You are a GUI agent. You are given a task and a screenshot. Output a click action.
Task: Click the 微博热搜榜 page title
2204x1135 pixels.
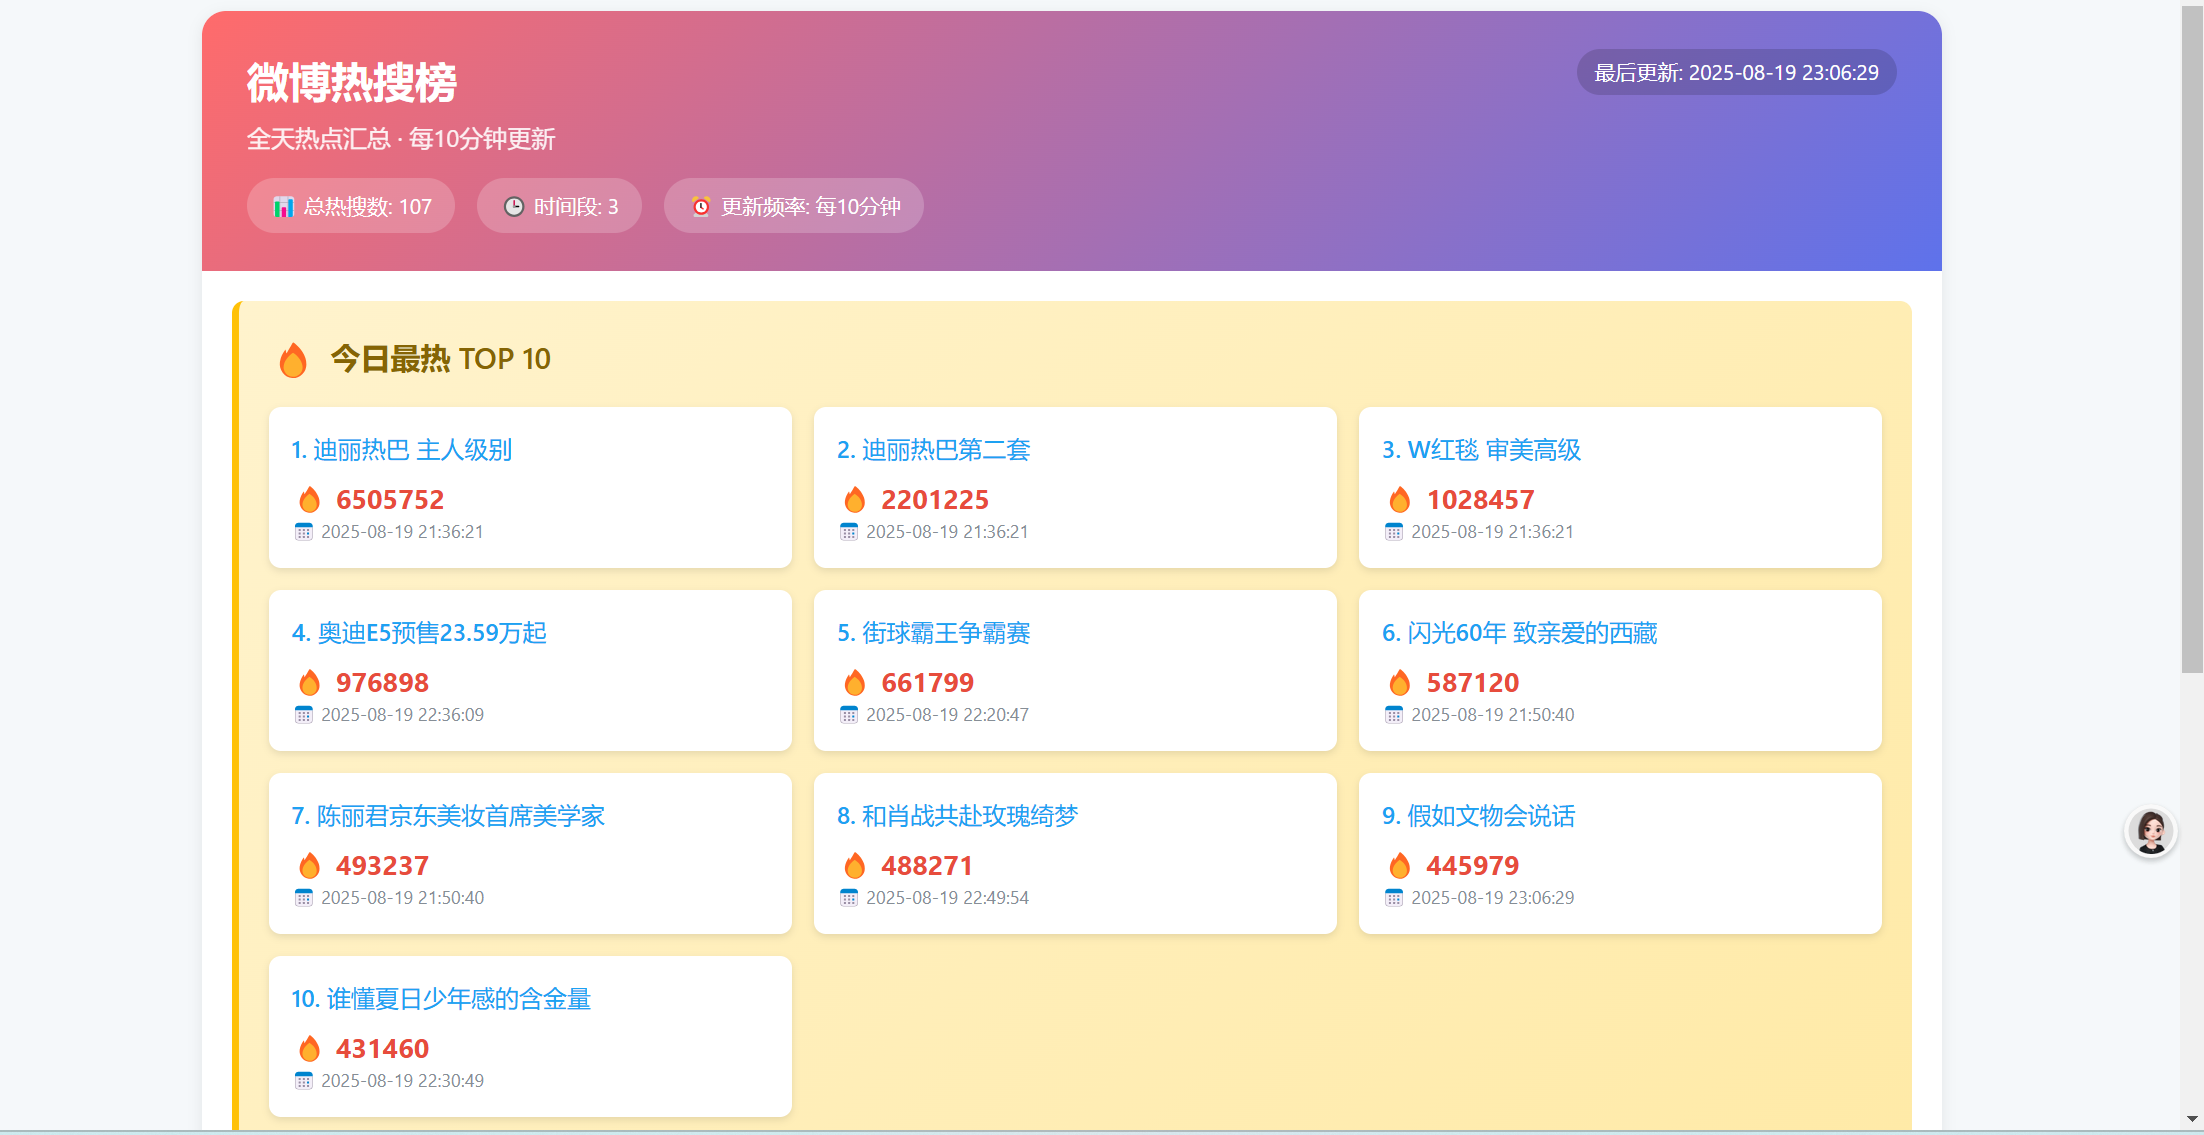tap(352, 82)
